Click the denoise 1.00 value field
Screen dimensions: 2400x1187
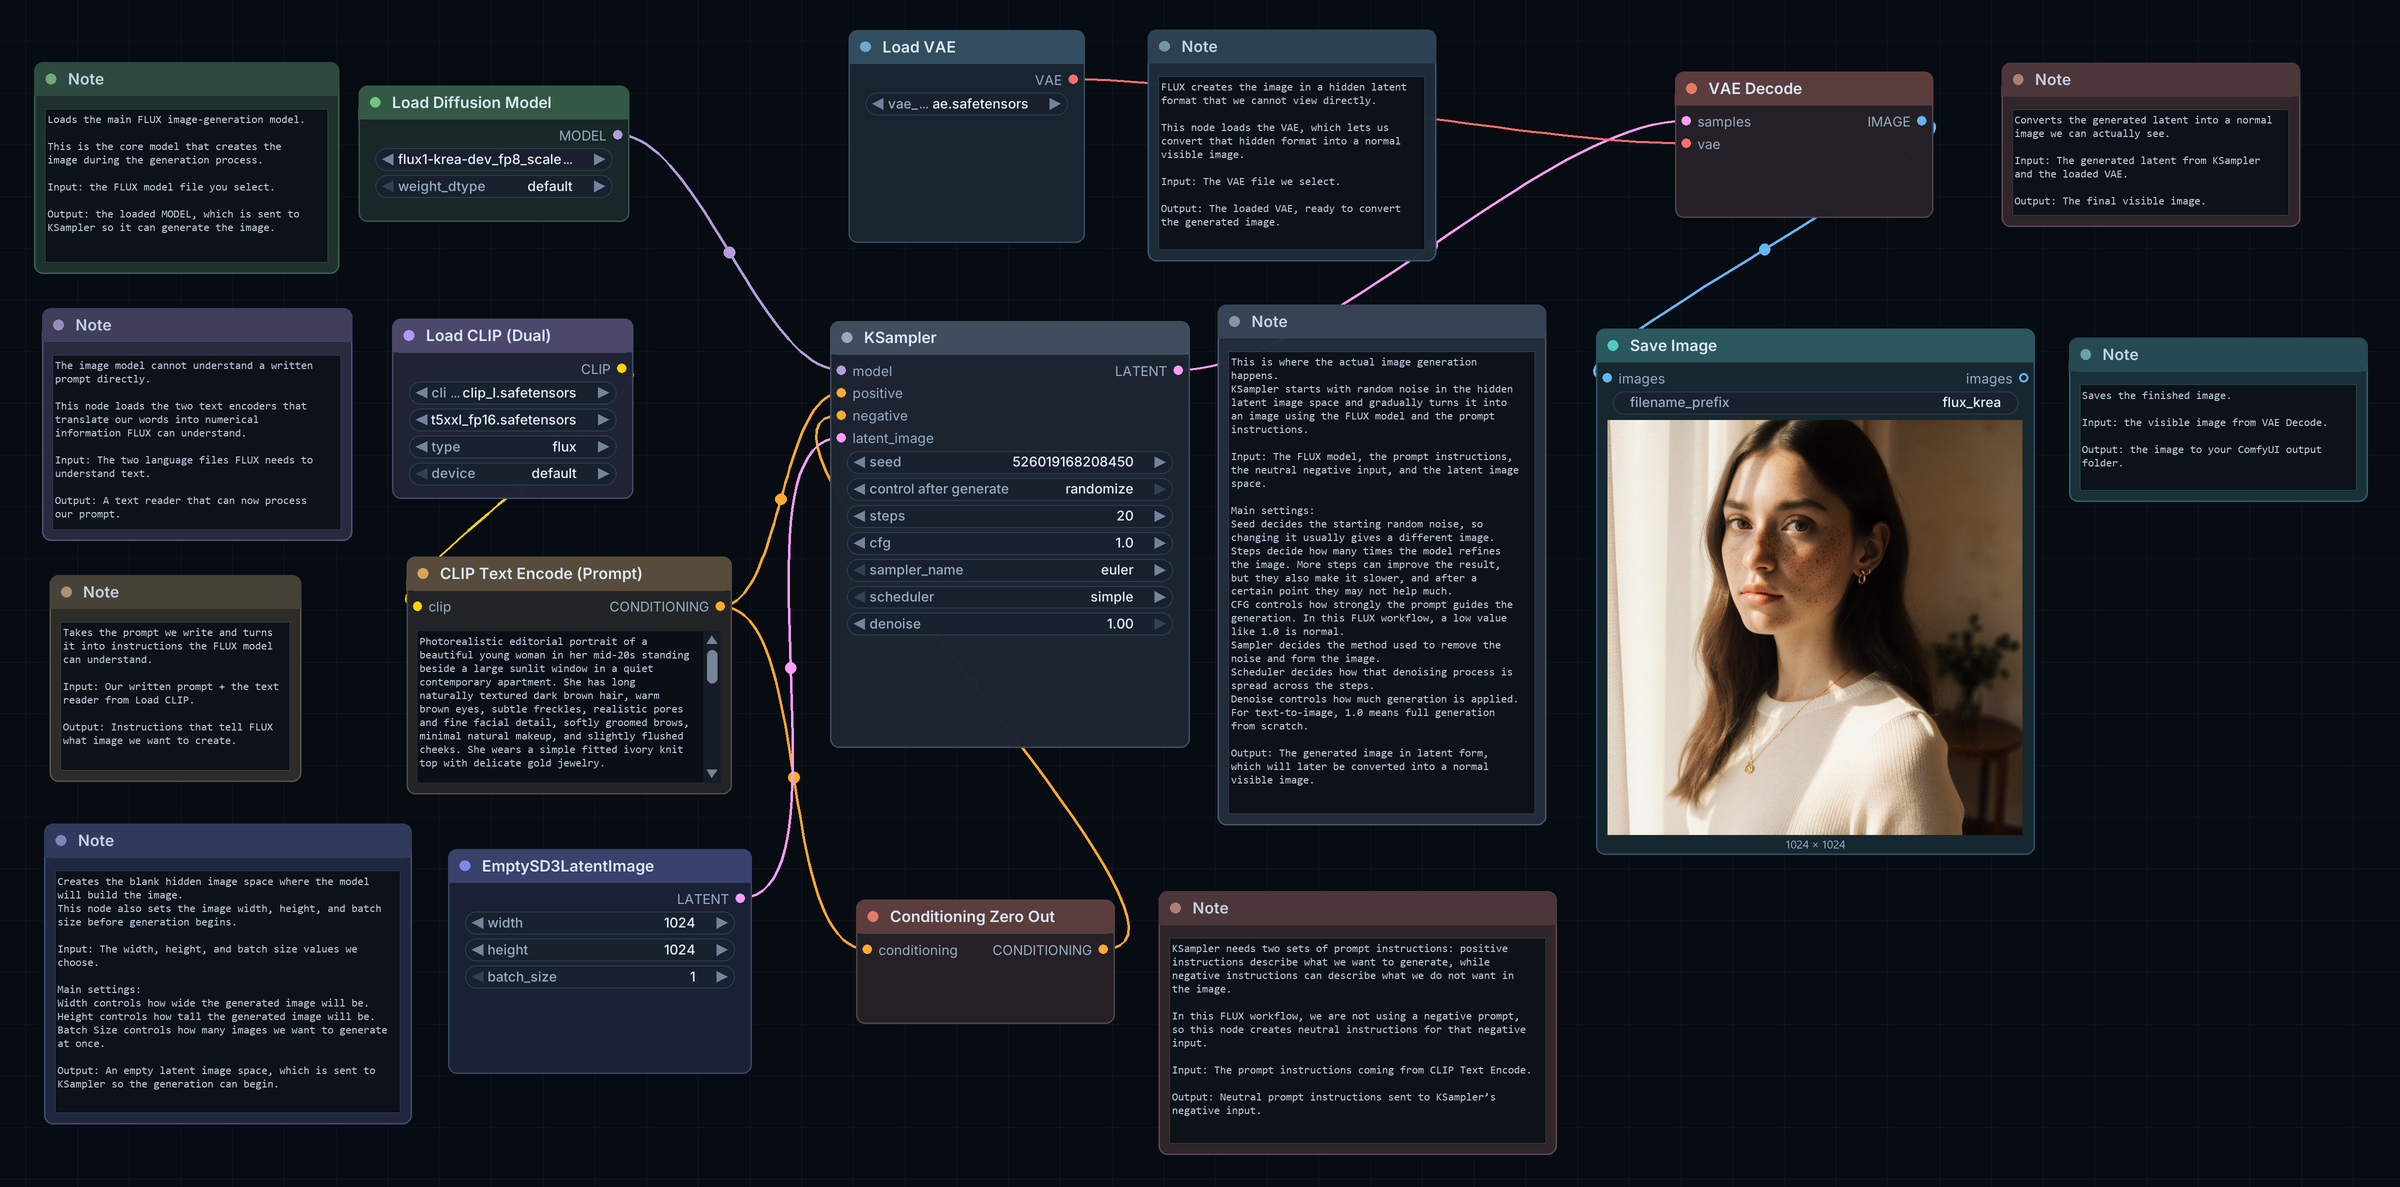pos(1010,624)
